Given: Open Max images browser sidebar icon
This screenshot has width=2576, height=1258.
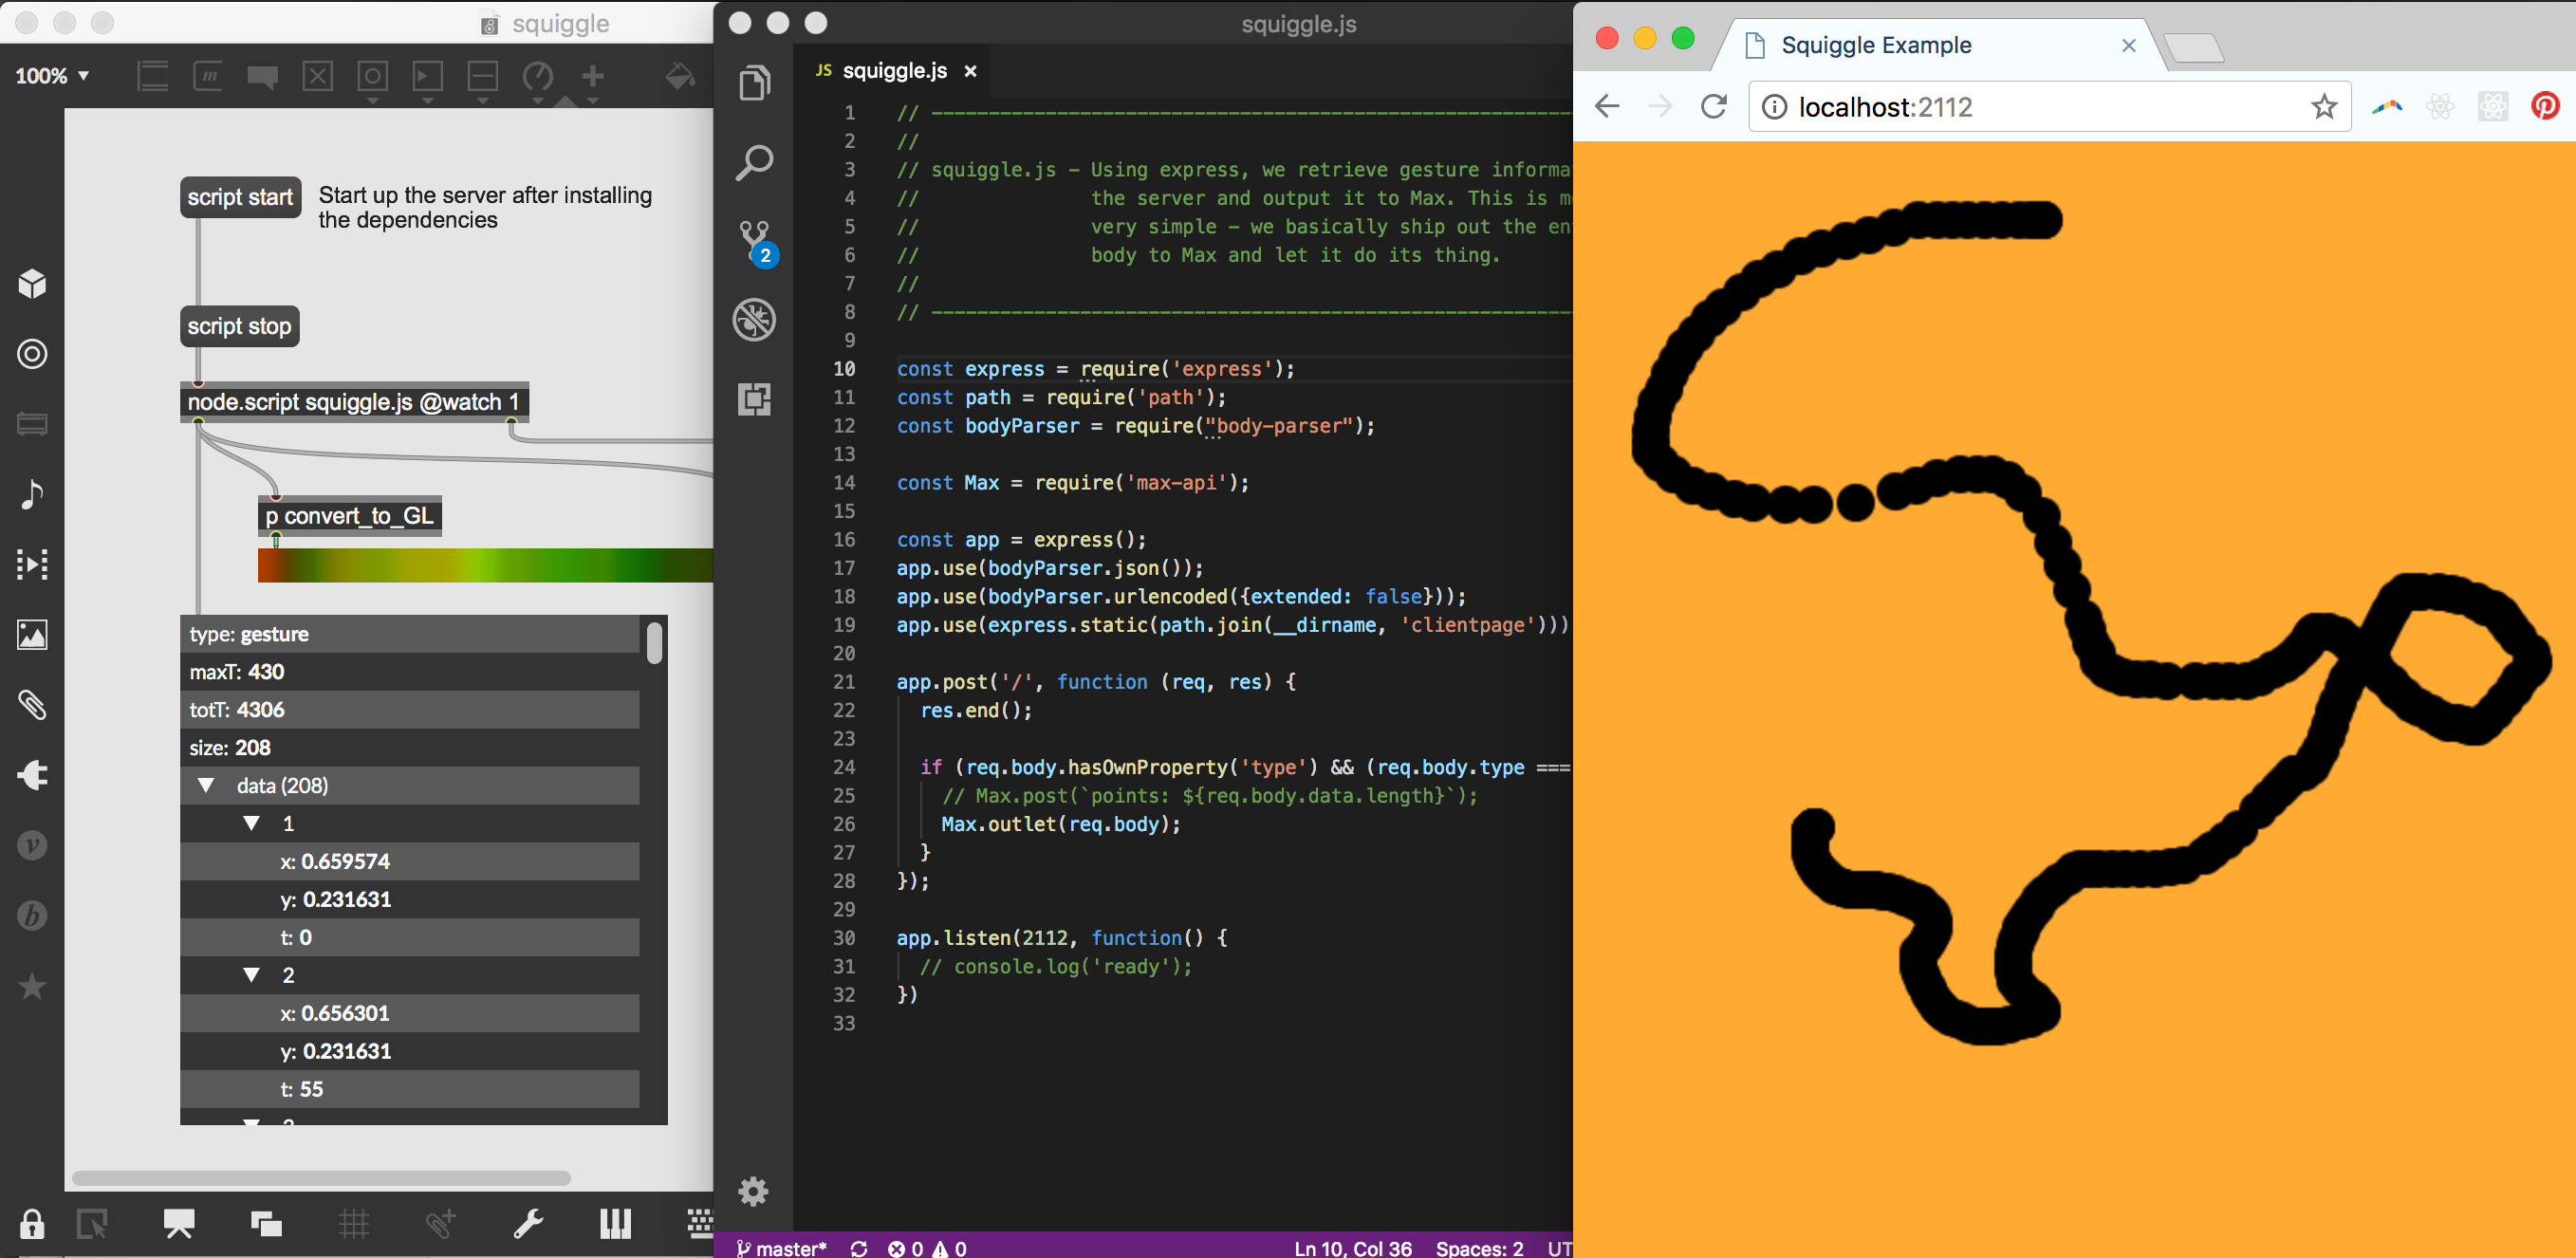Looking at the screenshot, I should tap(32, 635).
